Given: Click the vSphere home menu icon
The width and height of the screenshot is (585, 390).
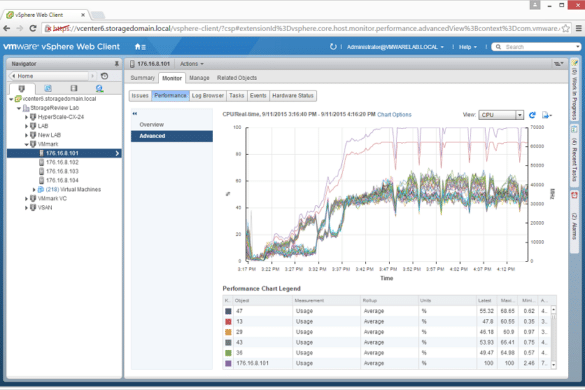Looking at the screenshot, I should [140, 47].
